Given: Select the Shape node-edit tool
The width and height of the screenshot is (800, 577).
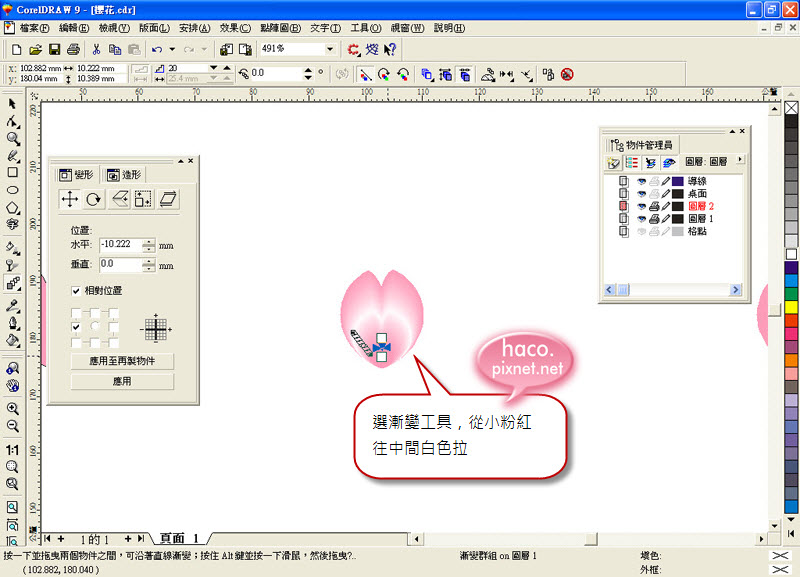Looking at the screenshot, I should [x=13, y=121].
